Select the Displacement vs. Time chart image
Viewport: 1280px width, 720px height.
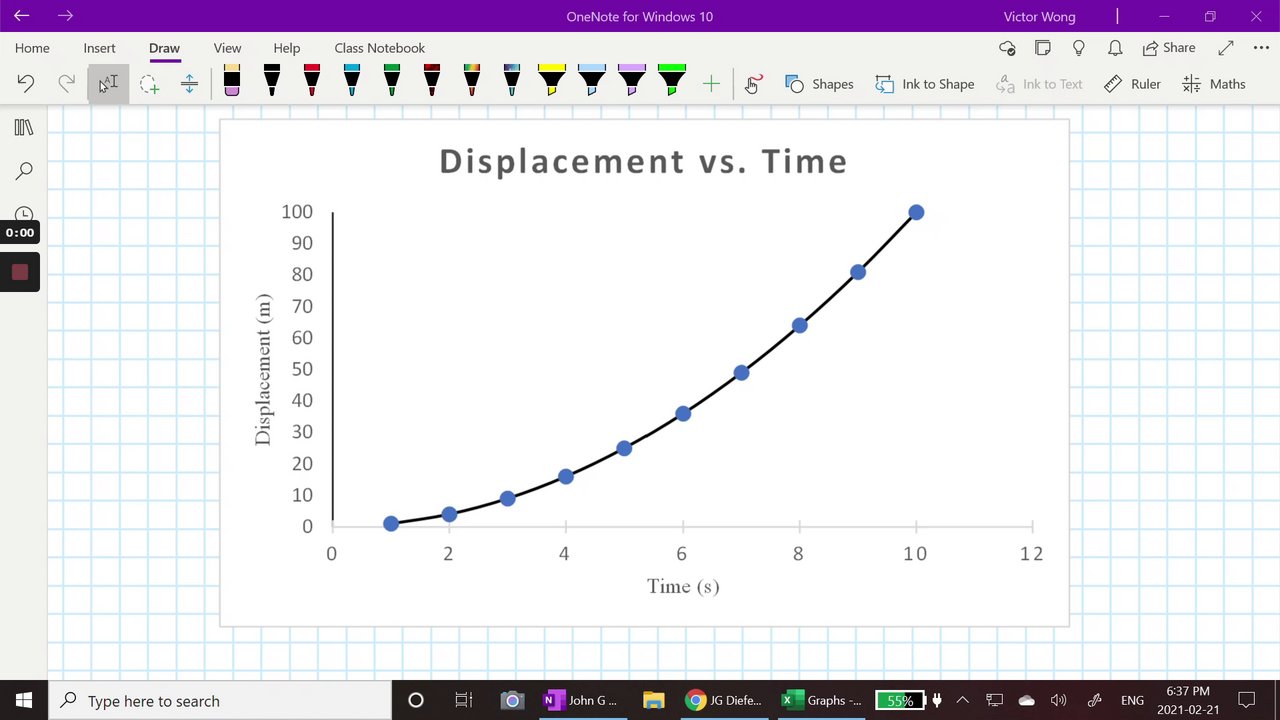click(x=644, y=373)
